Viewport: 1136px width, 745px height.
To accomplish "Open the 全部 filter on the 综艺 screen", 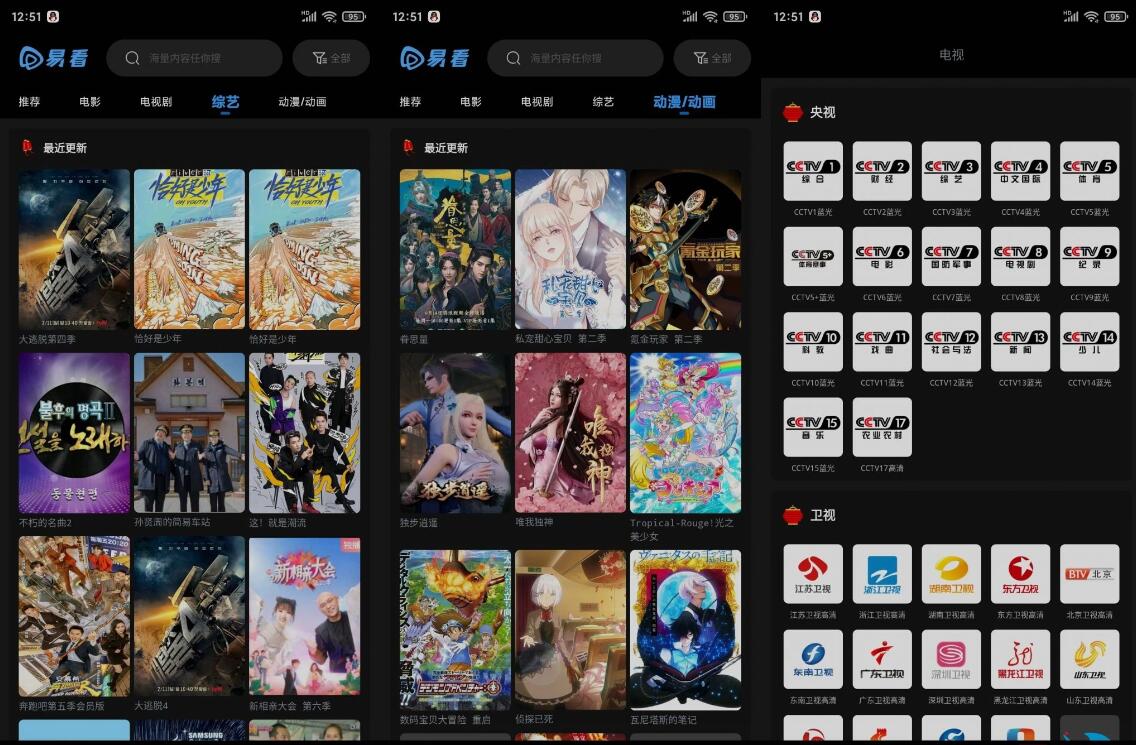I will [331, 58].
